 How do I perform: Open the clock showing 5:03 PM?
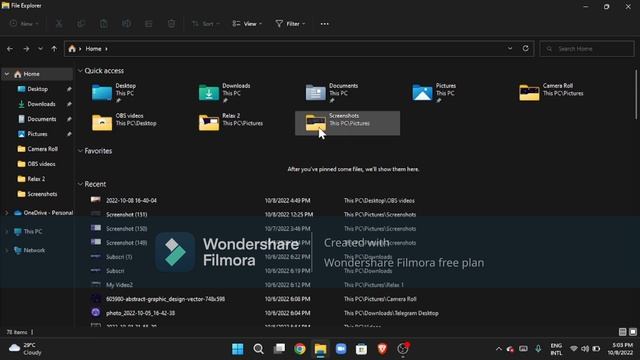click(620, 349)
